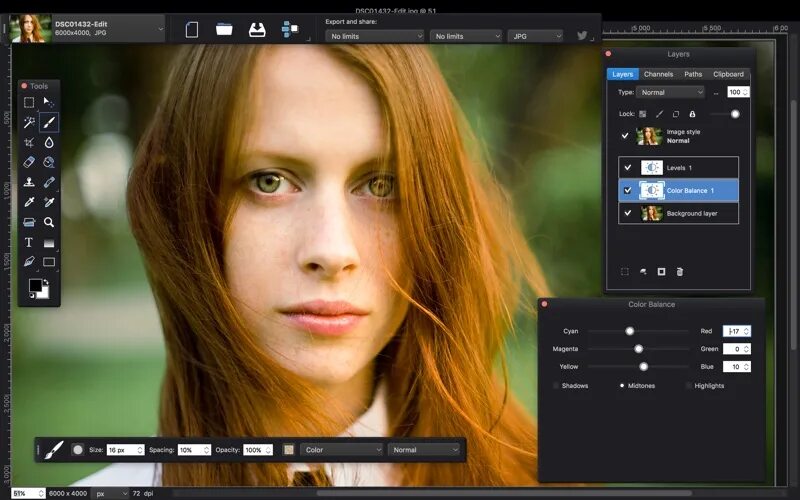Select the sparkle eyedropper sampler tool
Image resolution: width=800 pixels, height=500 pixels.
pyautogui.click(x=48, y=202)
